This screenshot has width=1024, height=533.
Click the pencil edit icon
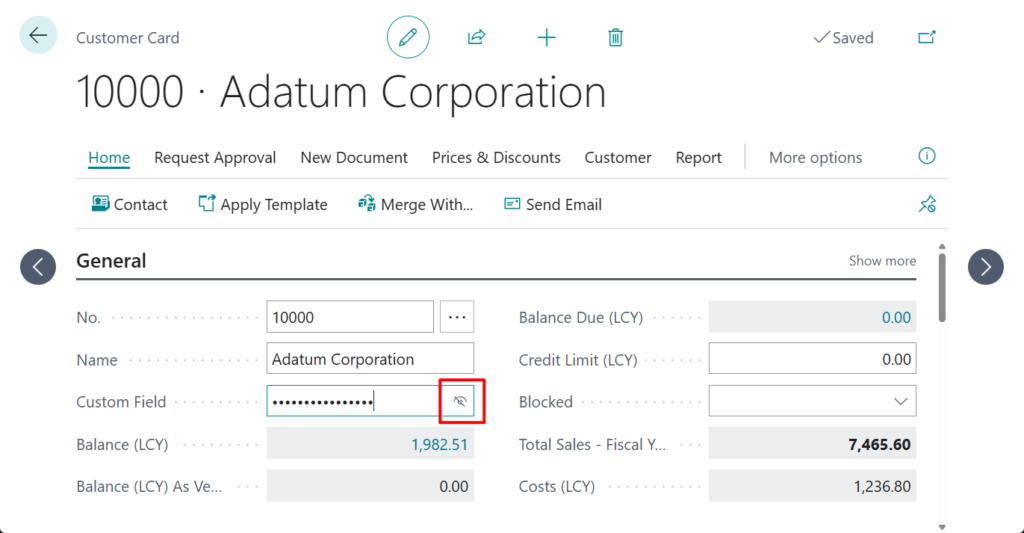(x=408, y=38)
